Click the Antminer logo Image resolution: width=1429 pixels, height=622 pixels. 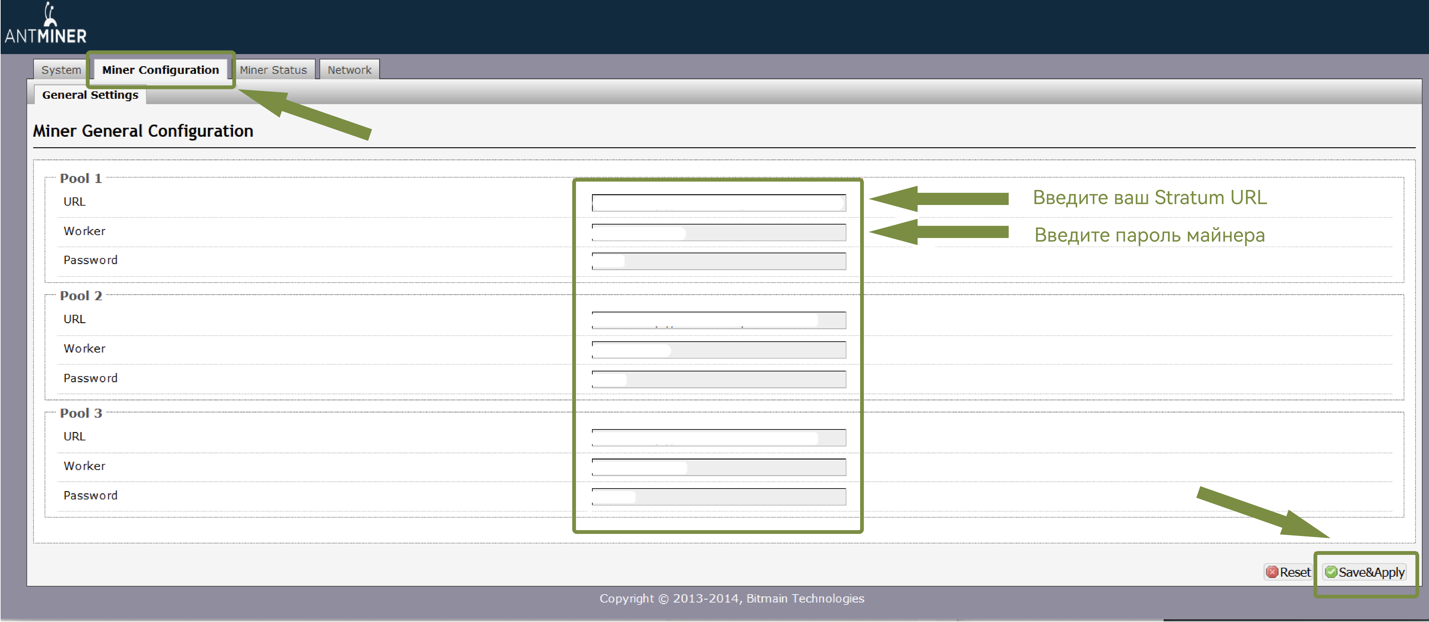point(46,24)
